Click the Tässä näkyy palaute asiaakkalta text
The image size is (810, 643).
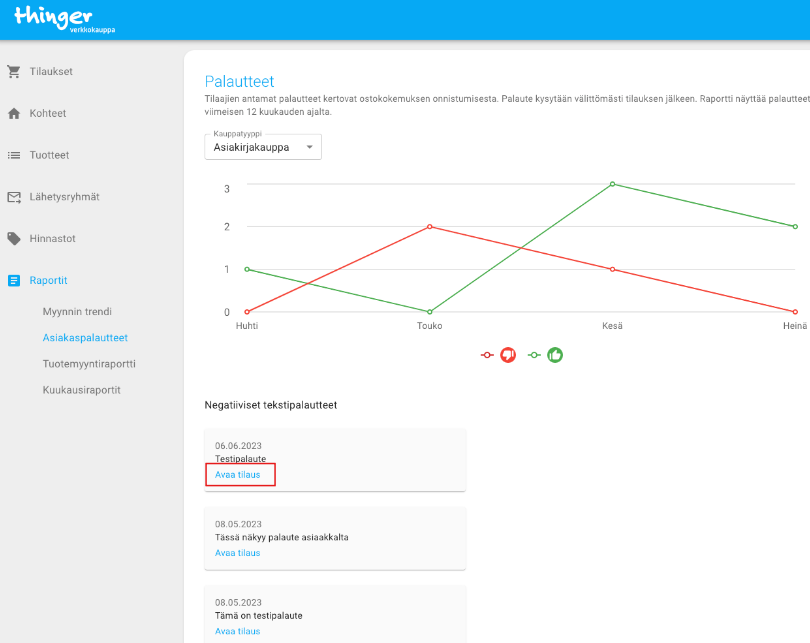tap(282, 537)
